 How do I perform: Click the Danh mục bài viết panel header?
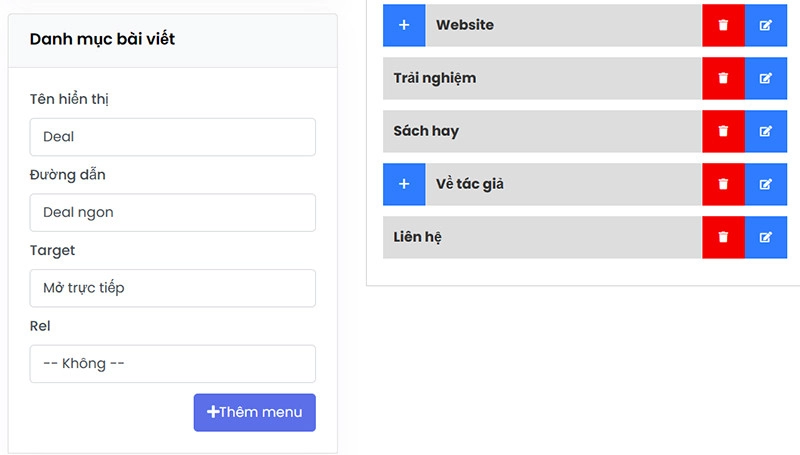click(x=172, y=39)
